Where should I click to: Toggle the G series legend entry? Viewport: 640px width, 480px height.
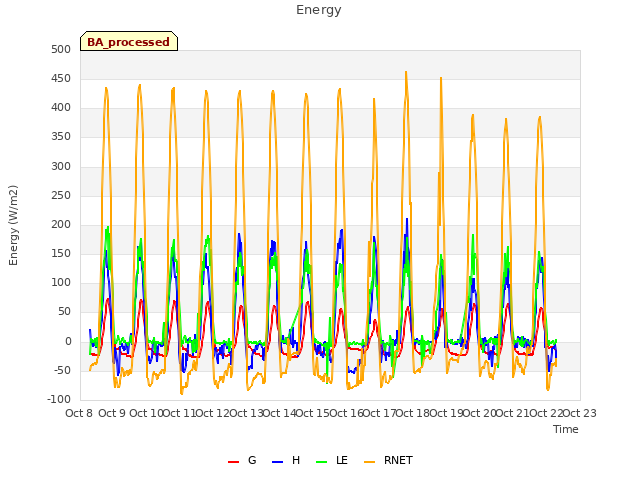pos(242,460)
